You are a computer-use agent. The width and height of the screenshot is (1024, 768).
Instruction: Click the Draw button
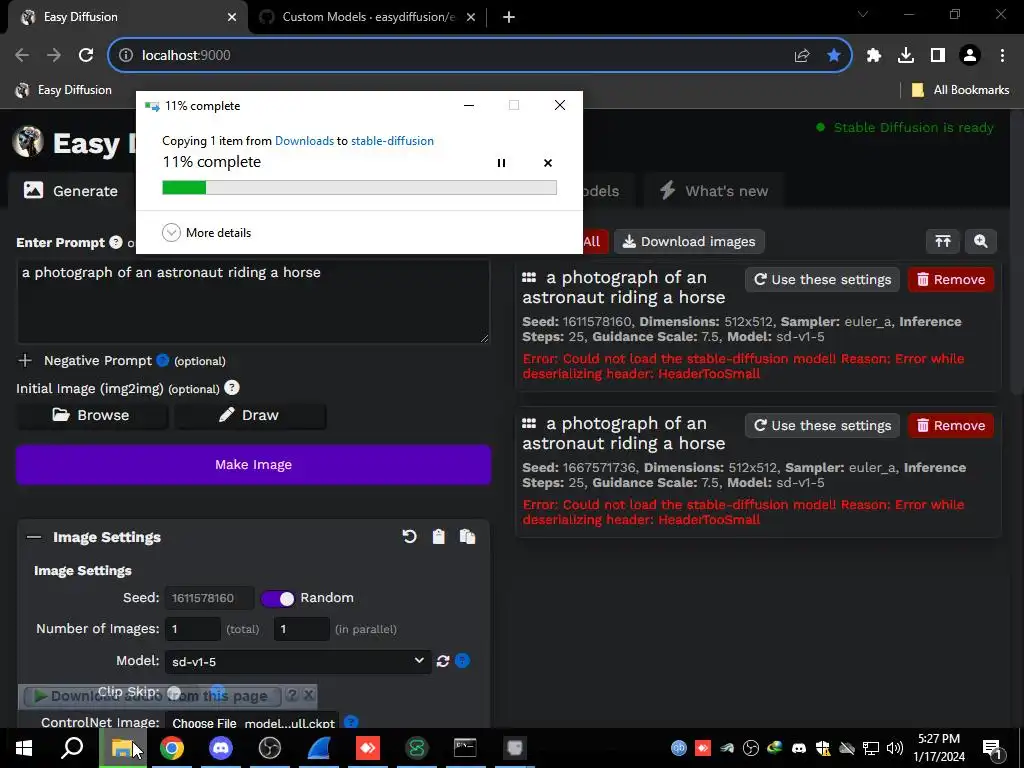coord(249,415)
